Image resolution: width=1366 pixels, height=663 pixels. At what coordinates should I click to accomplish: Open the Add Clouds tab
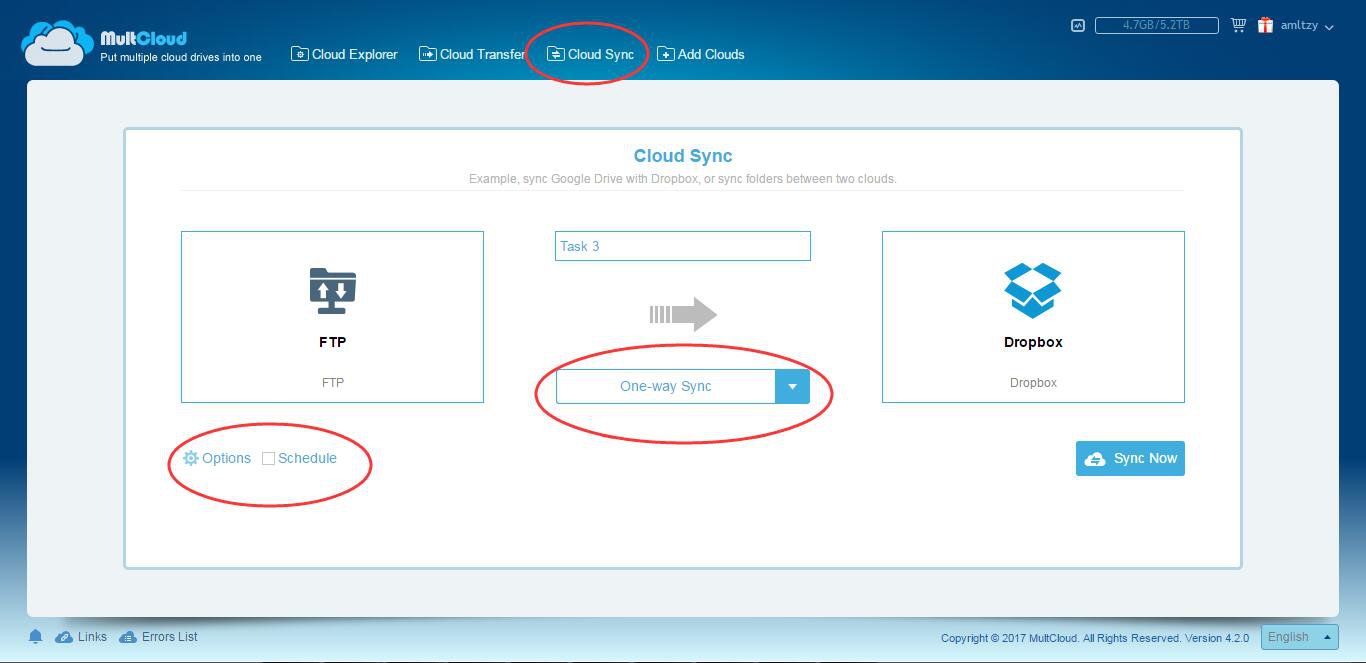700,54
